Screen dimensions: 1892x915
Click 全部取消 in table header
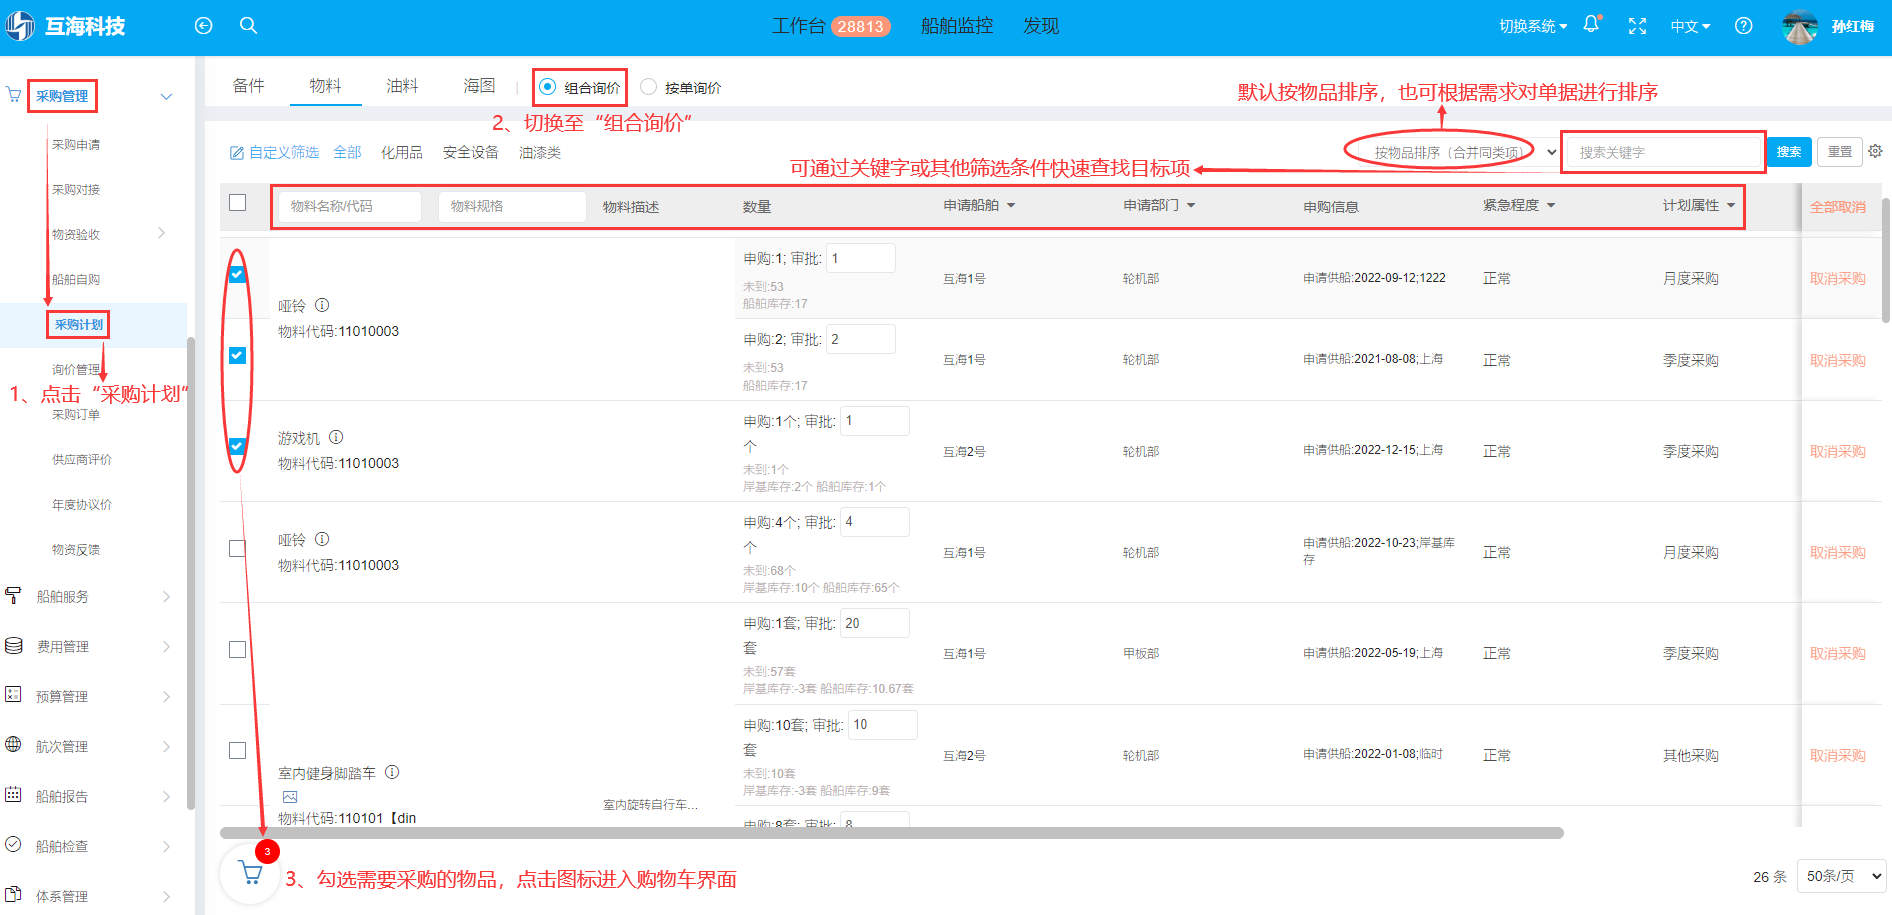[x=1838, y=207]
